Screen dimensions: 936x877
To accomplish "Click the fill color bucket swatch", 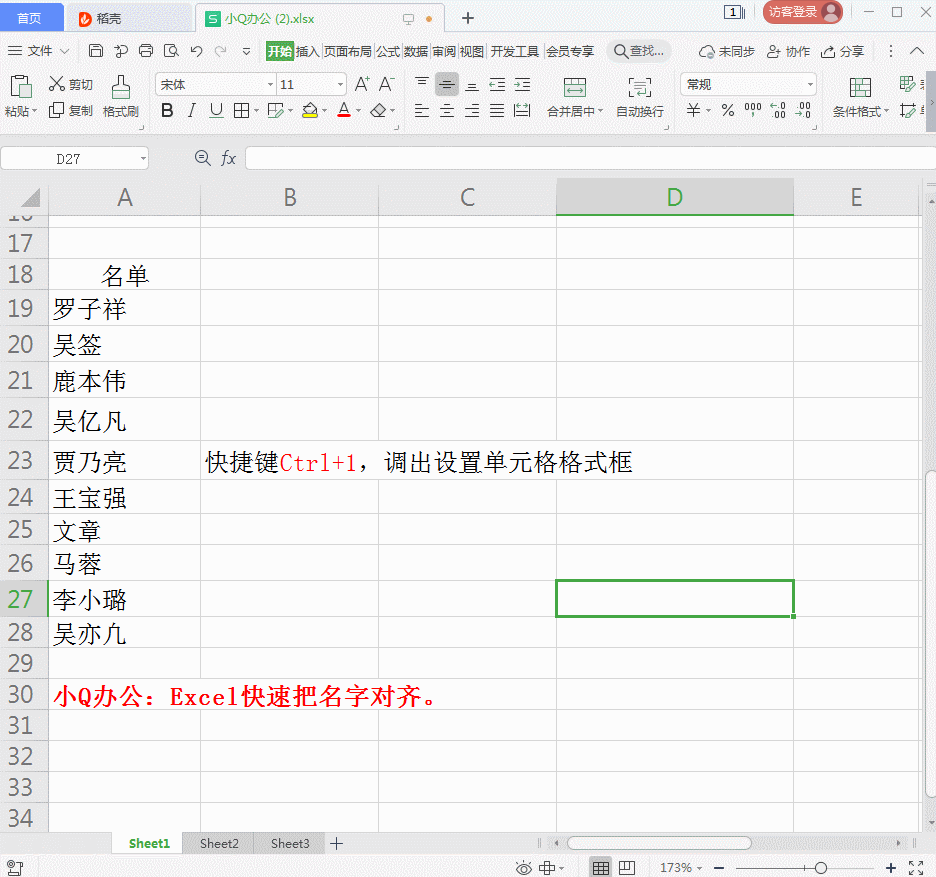I will tap(310, 110).
